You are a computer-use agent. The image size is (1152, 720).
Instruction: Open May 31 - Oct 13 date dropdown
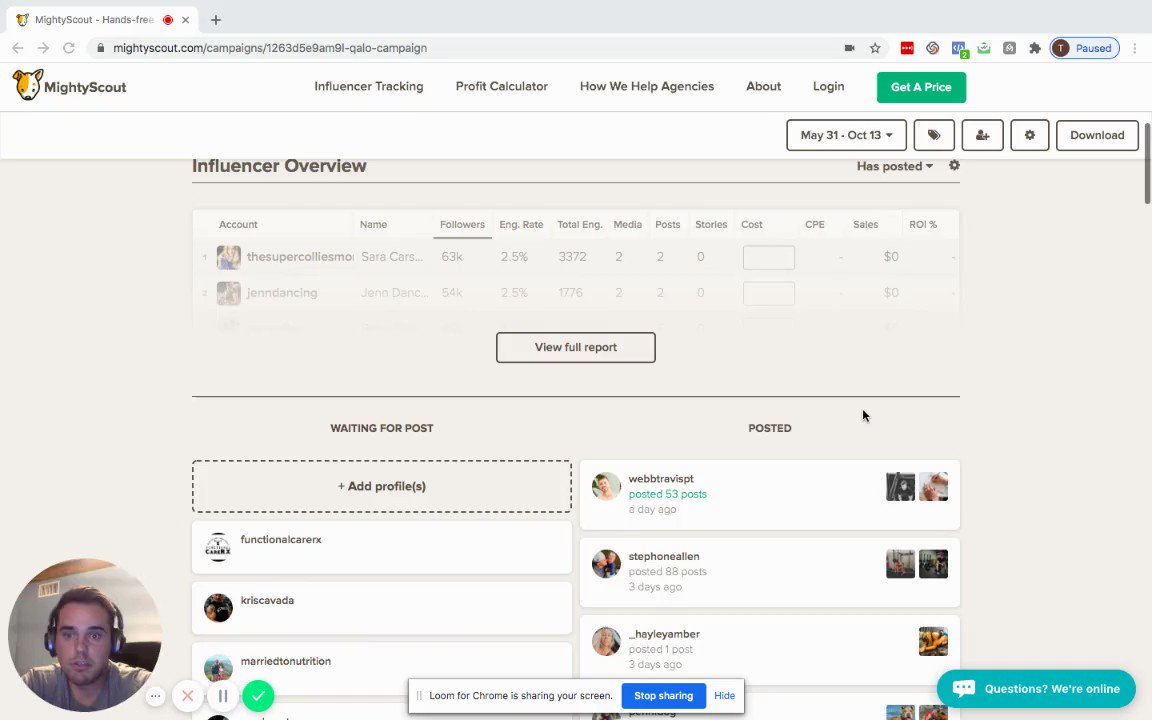[846, 135]
